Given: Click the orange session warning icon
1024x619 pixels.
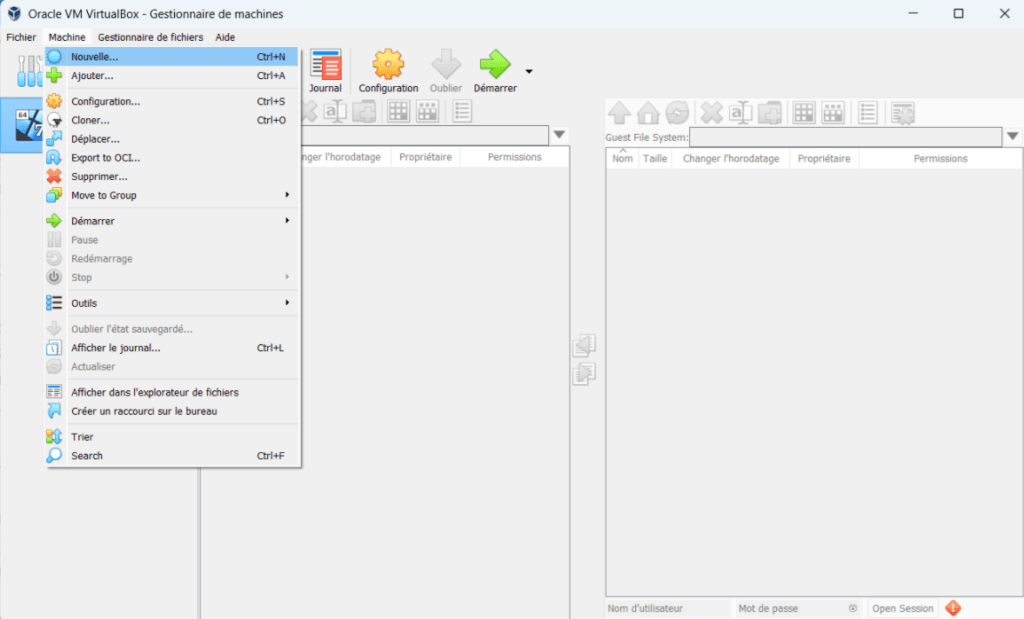Looking at the screenshot, I should (x=953, y=608).
